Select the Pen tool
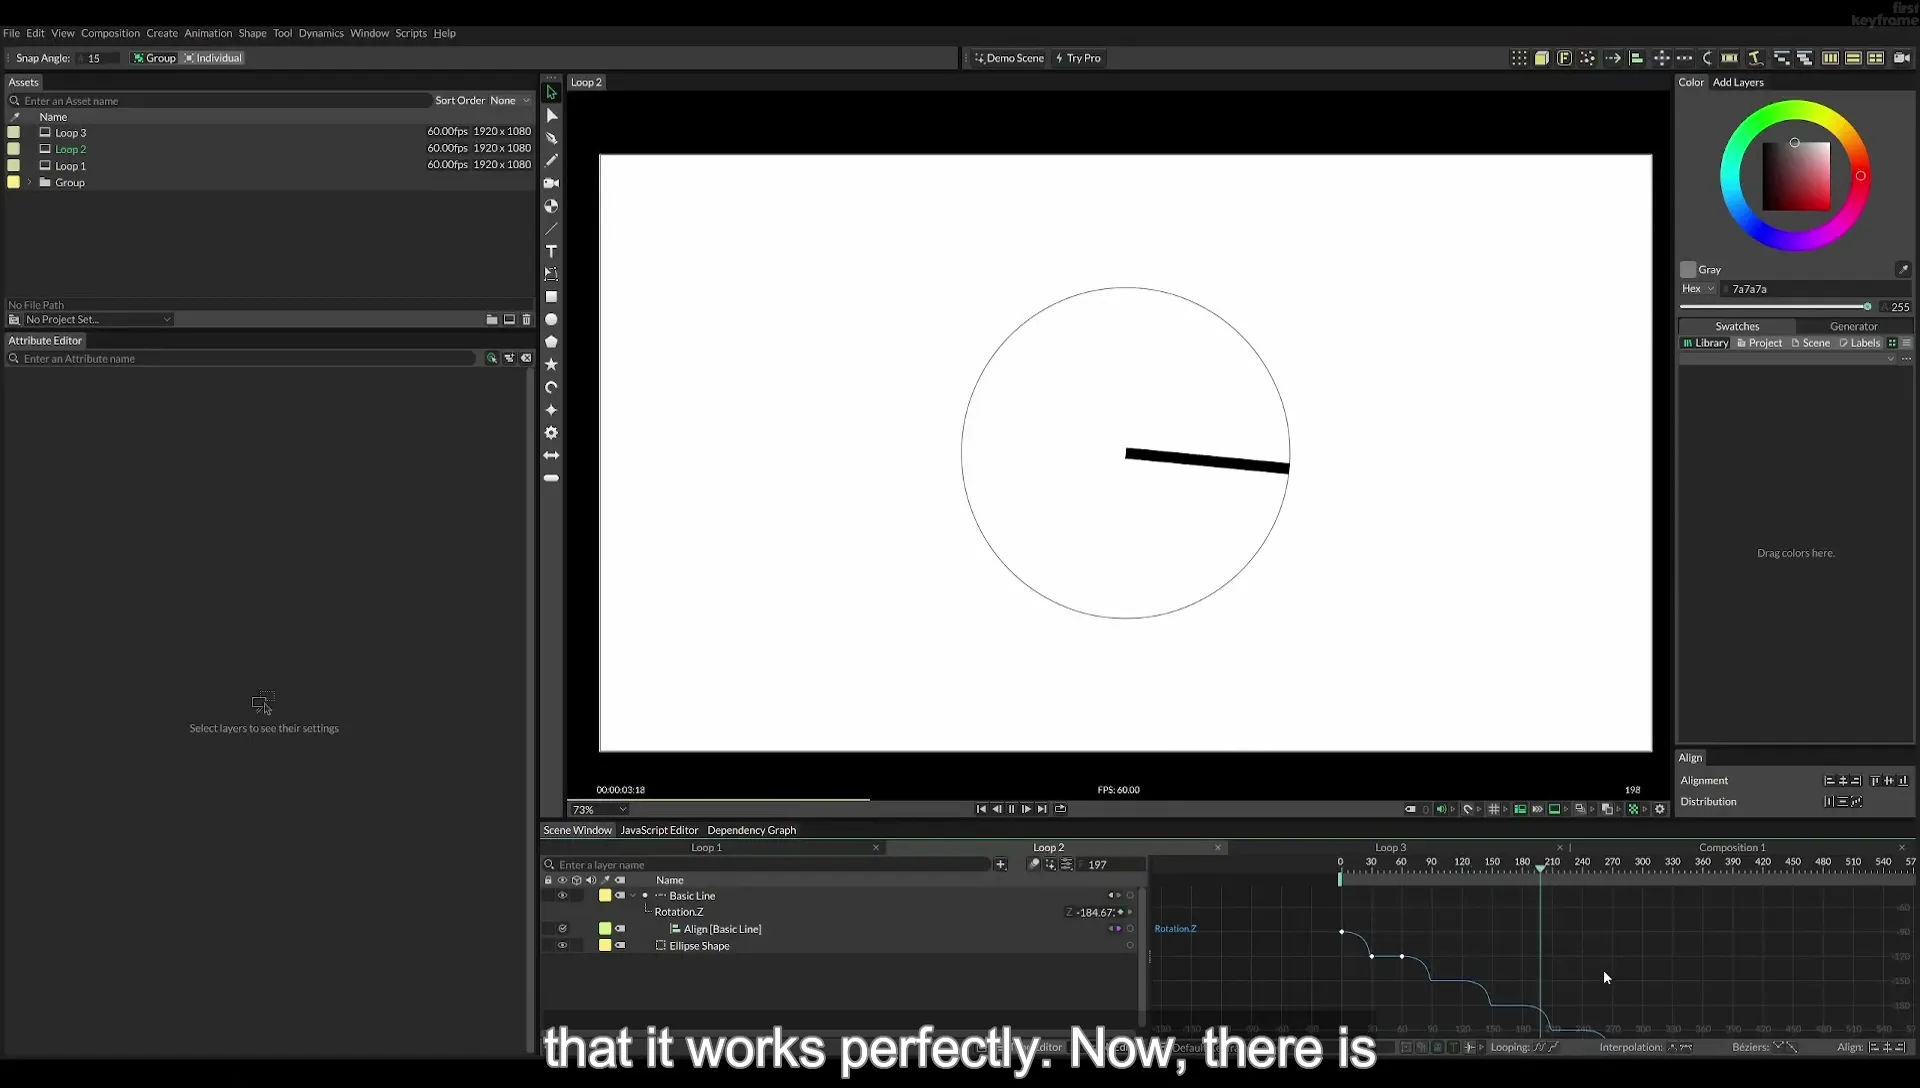This screenshot has width=1920, height=1088. click(x=551, y=138)
